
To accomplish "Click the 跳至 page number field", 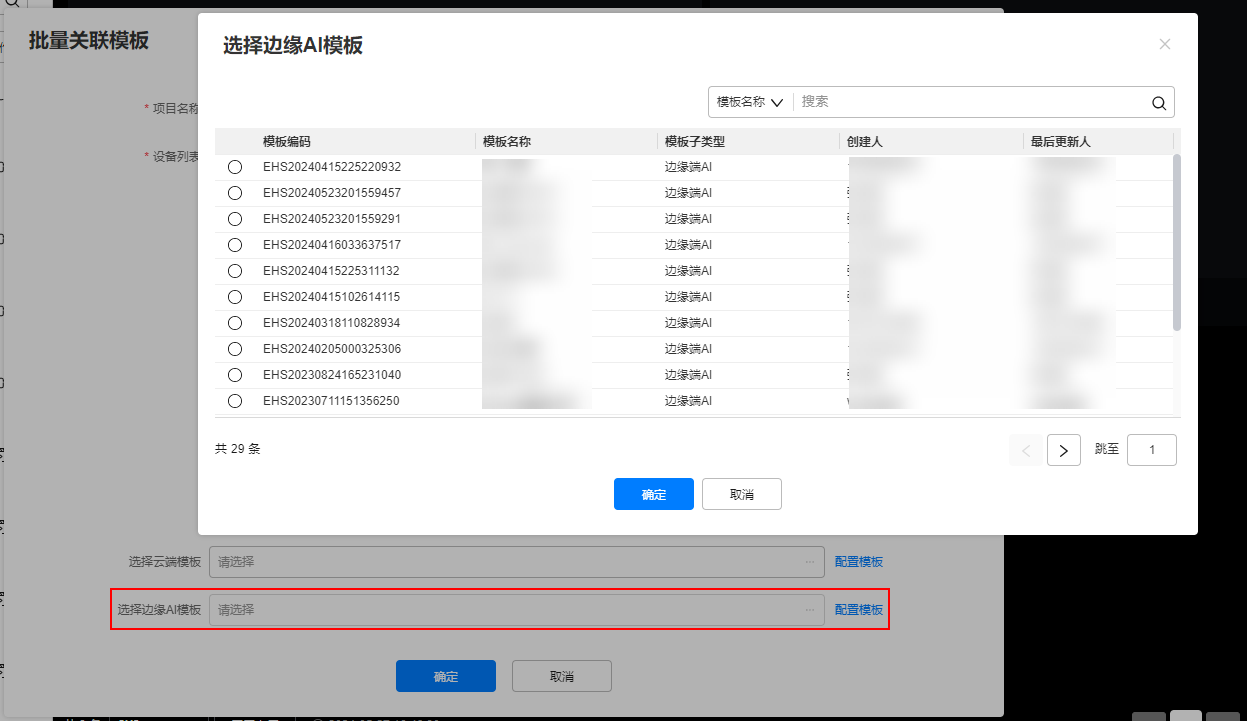I will point(1152,450).
